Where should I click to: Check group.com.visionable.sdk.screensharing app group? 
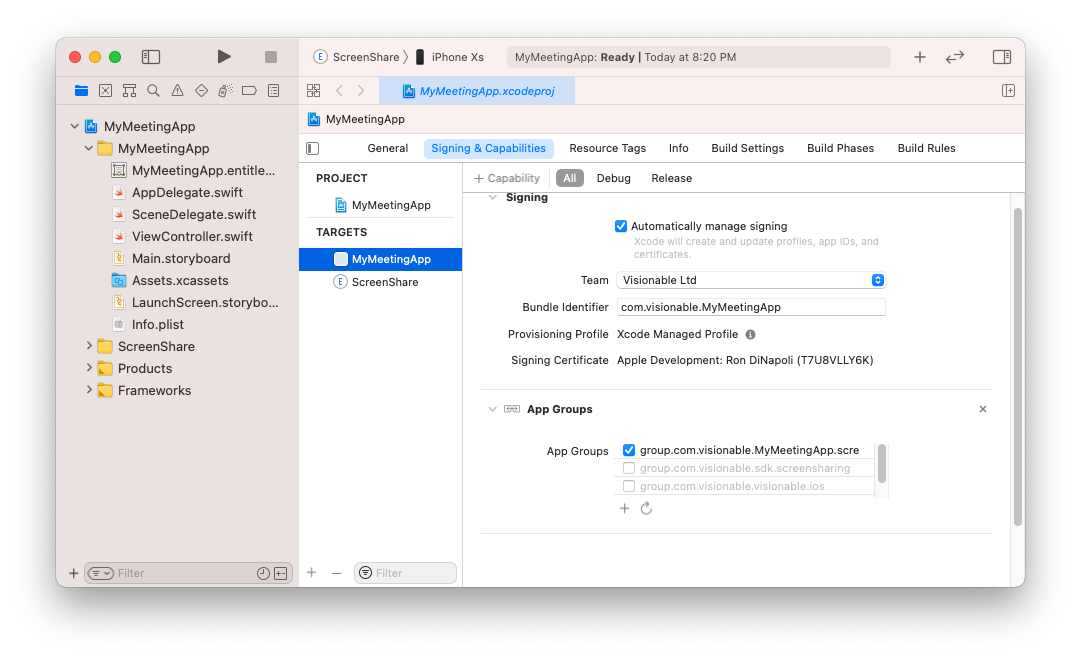629,468
